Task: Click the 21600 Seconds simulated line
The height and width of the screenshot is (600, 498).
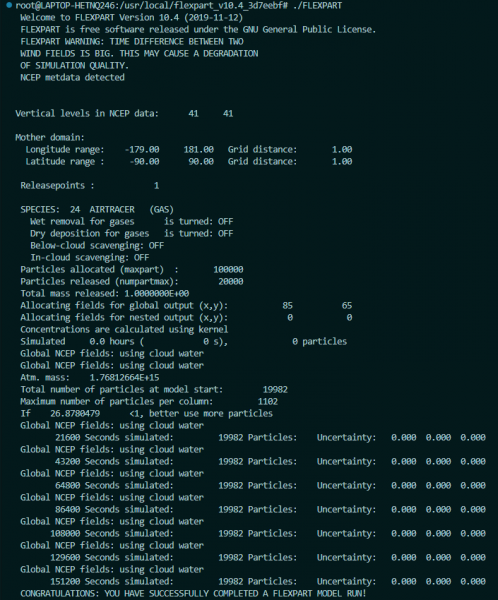Action: (270, 437)
